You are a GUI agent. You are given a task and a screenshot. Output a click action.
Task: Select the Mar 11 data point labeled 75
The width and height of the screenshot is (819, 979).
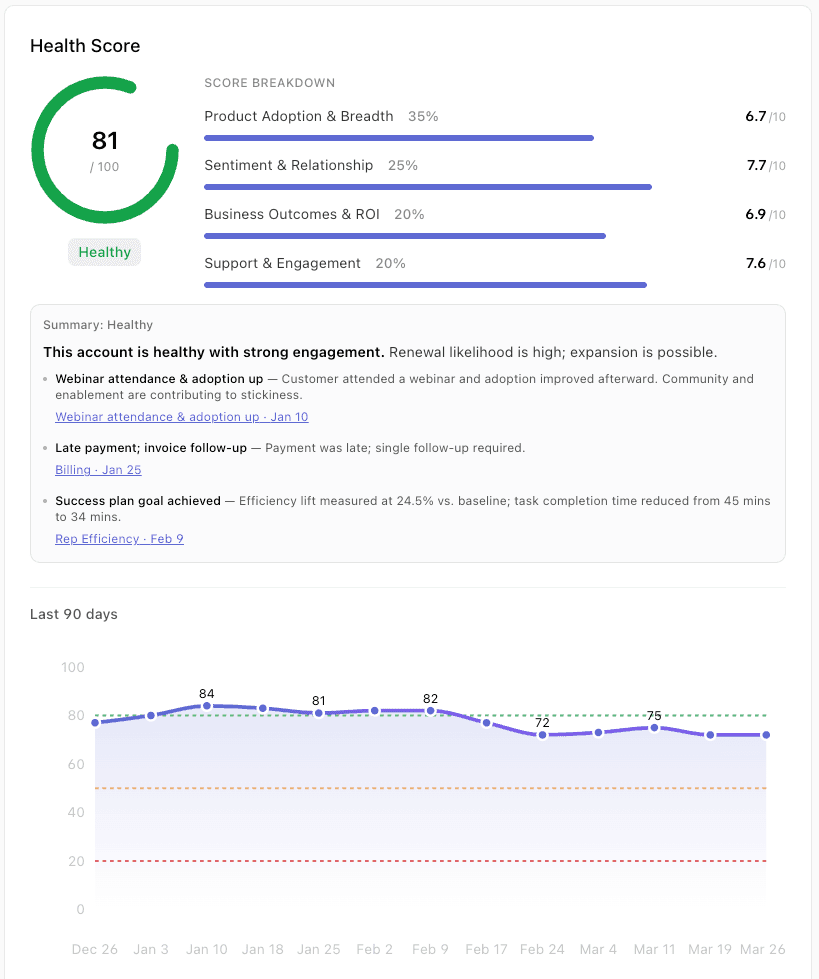[655, 728]
